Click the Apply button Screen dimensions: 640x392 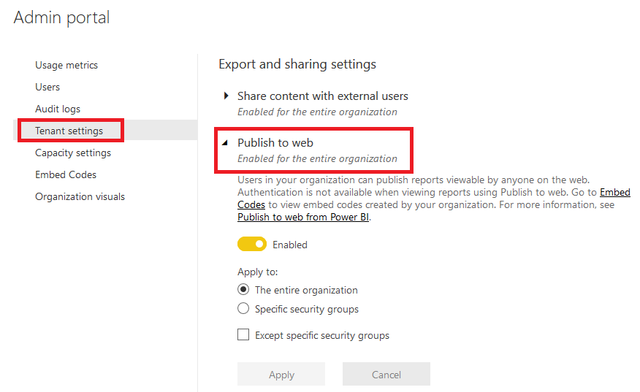(x=281, y=374)
